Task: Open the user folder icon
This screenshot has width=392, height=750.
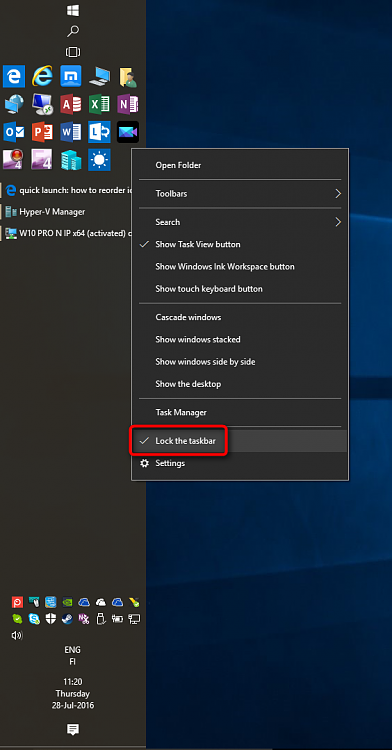Action: (128, 76)
